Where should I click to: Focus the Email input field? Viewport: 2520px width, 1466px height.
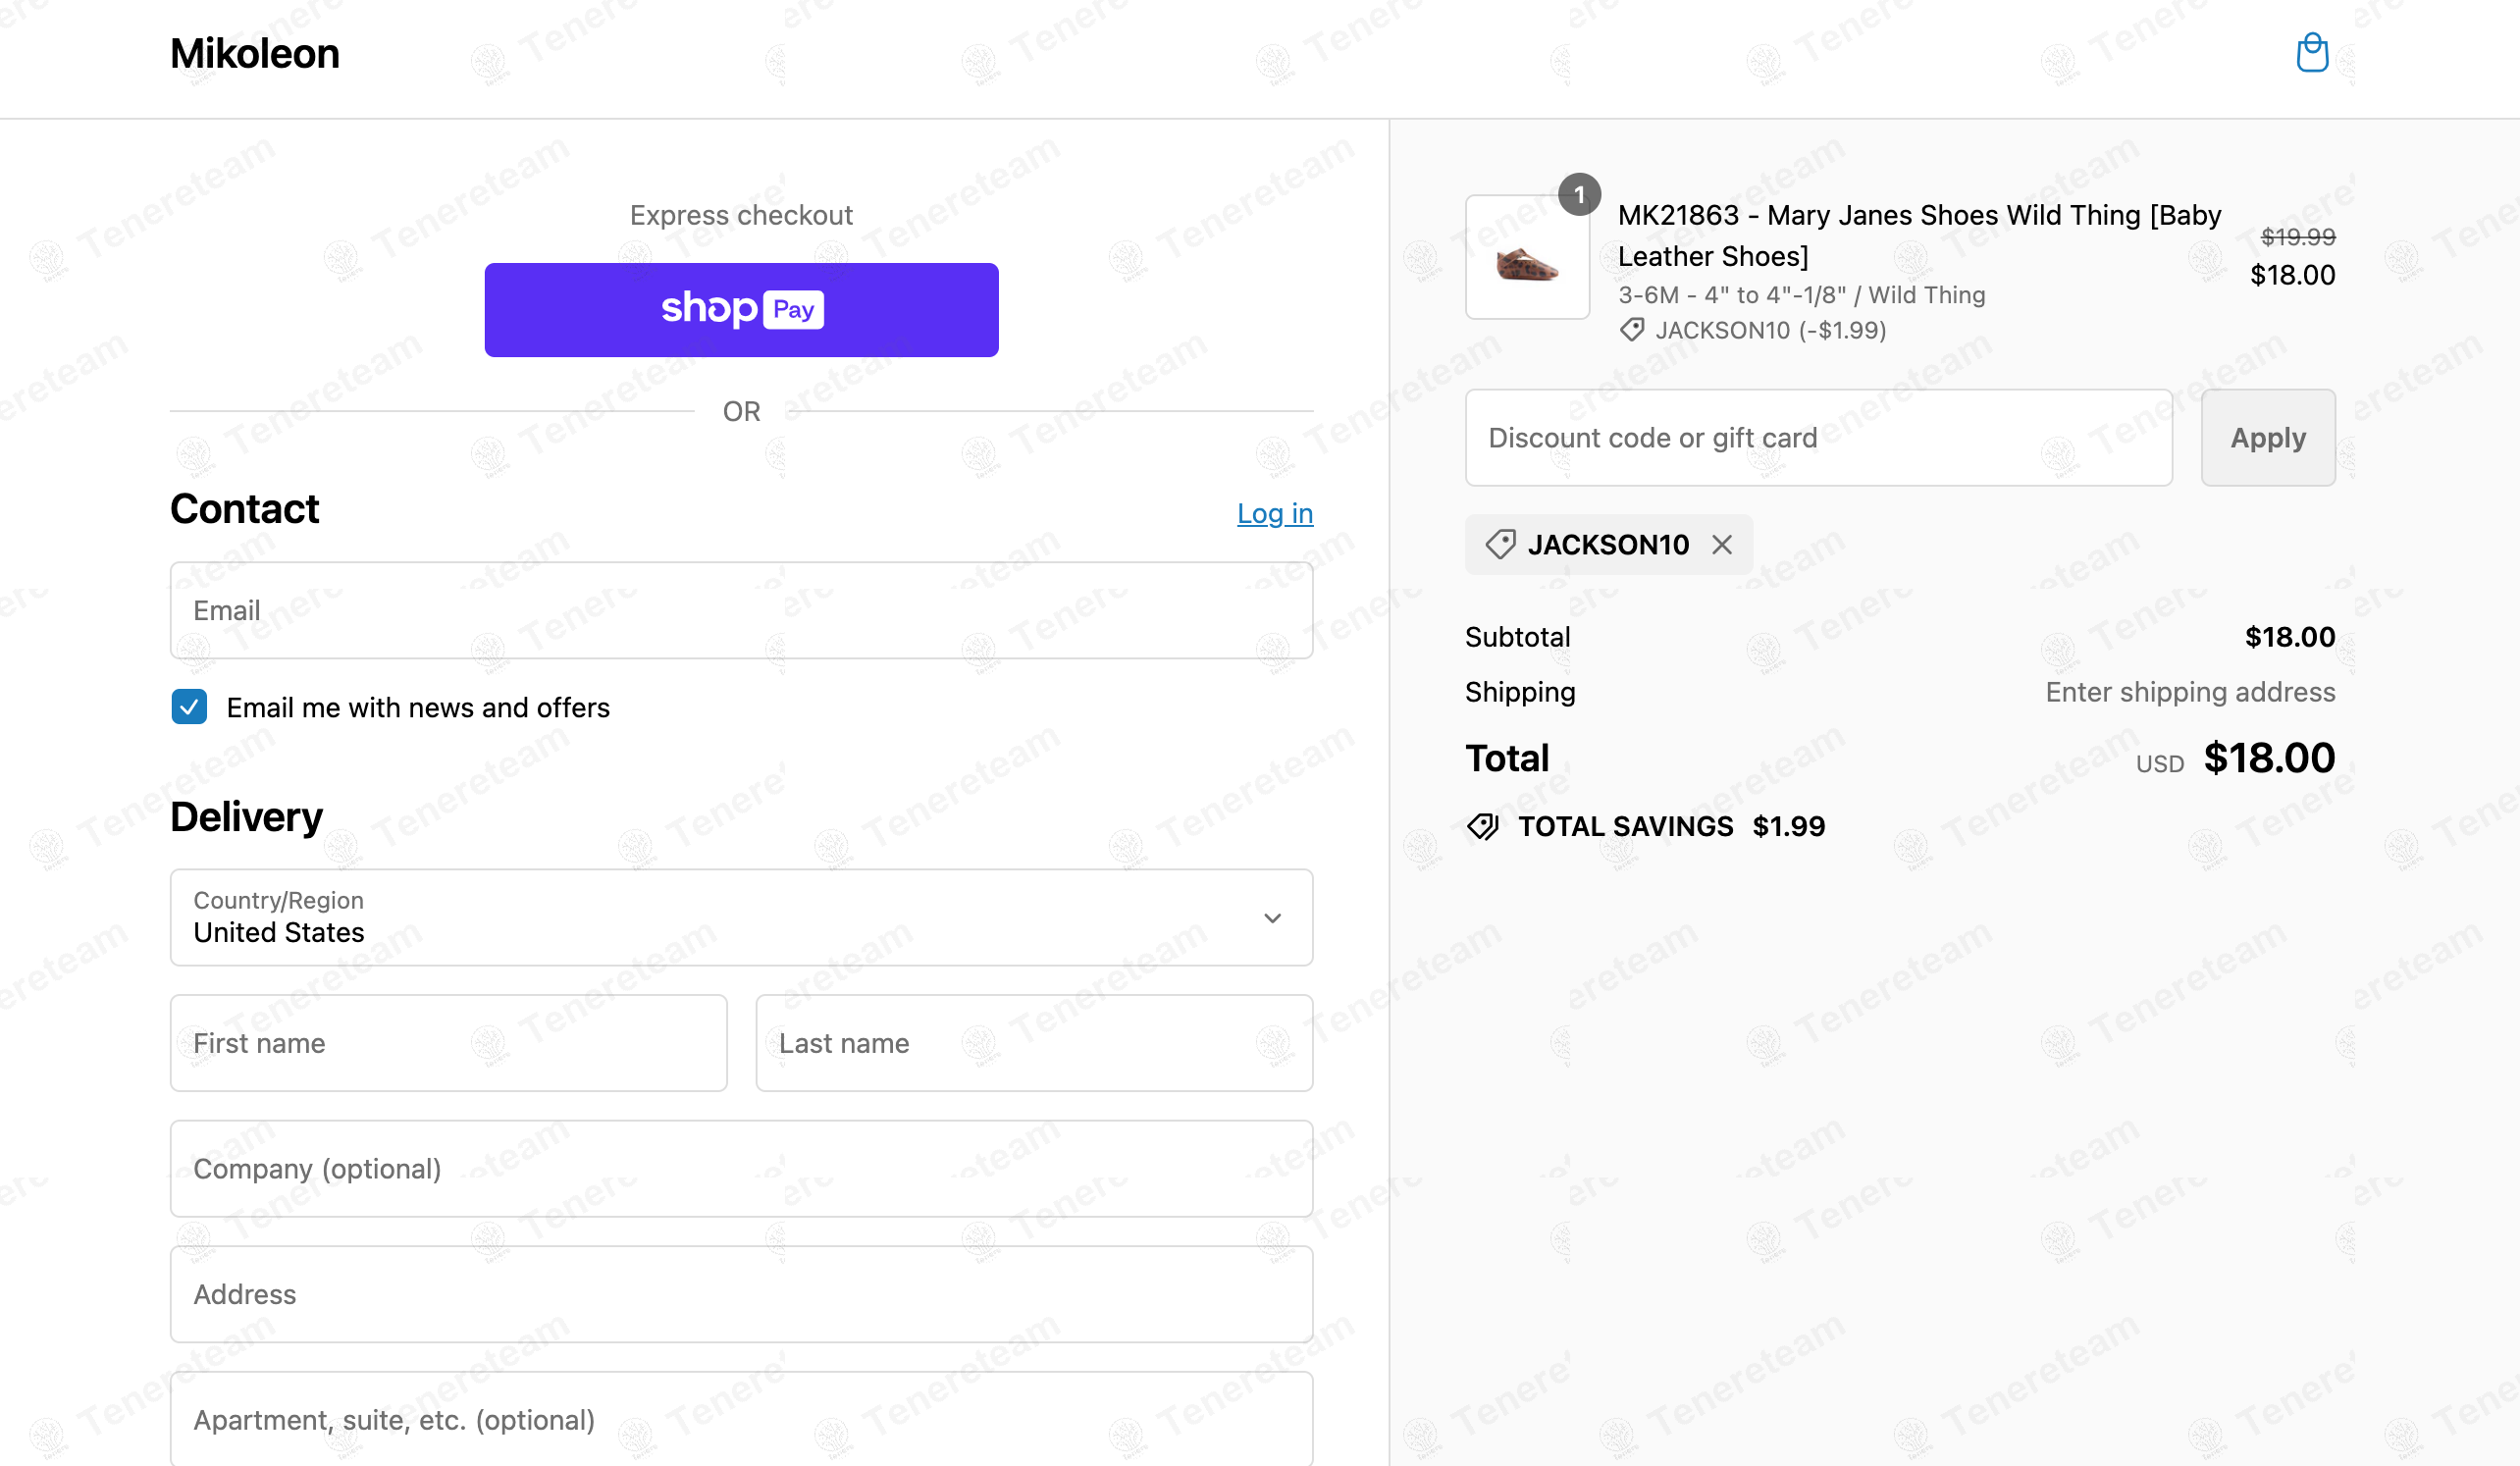coord(741,610)
